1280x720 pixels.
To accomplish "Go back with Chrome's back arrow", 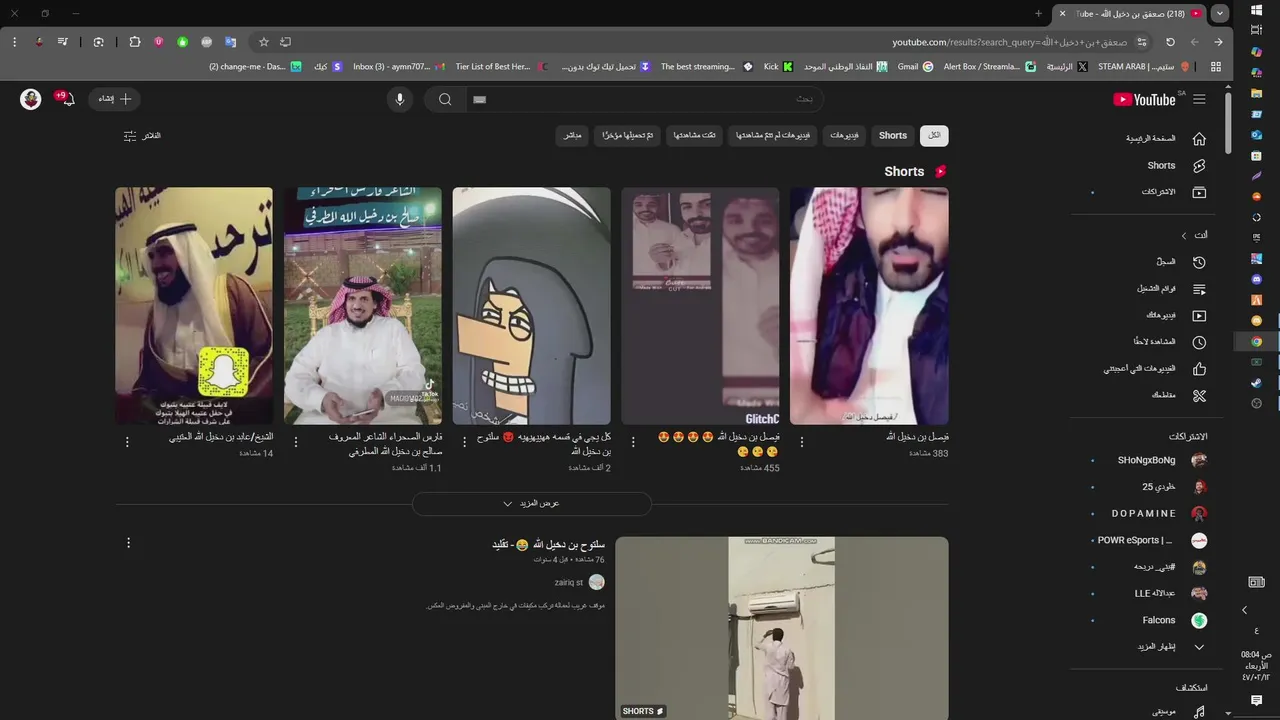I will (x=1218, y=42).
